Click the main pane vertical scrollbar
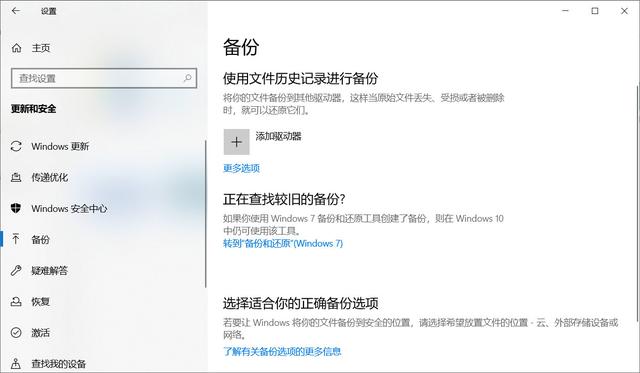640x373 pixels. coord(637,203)
